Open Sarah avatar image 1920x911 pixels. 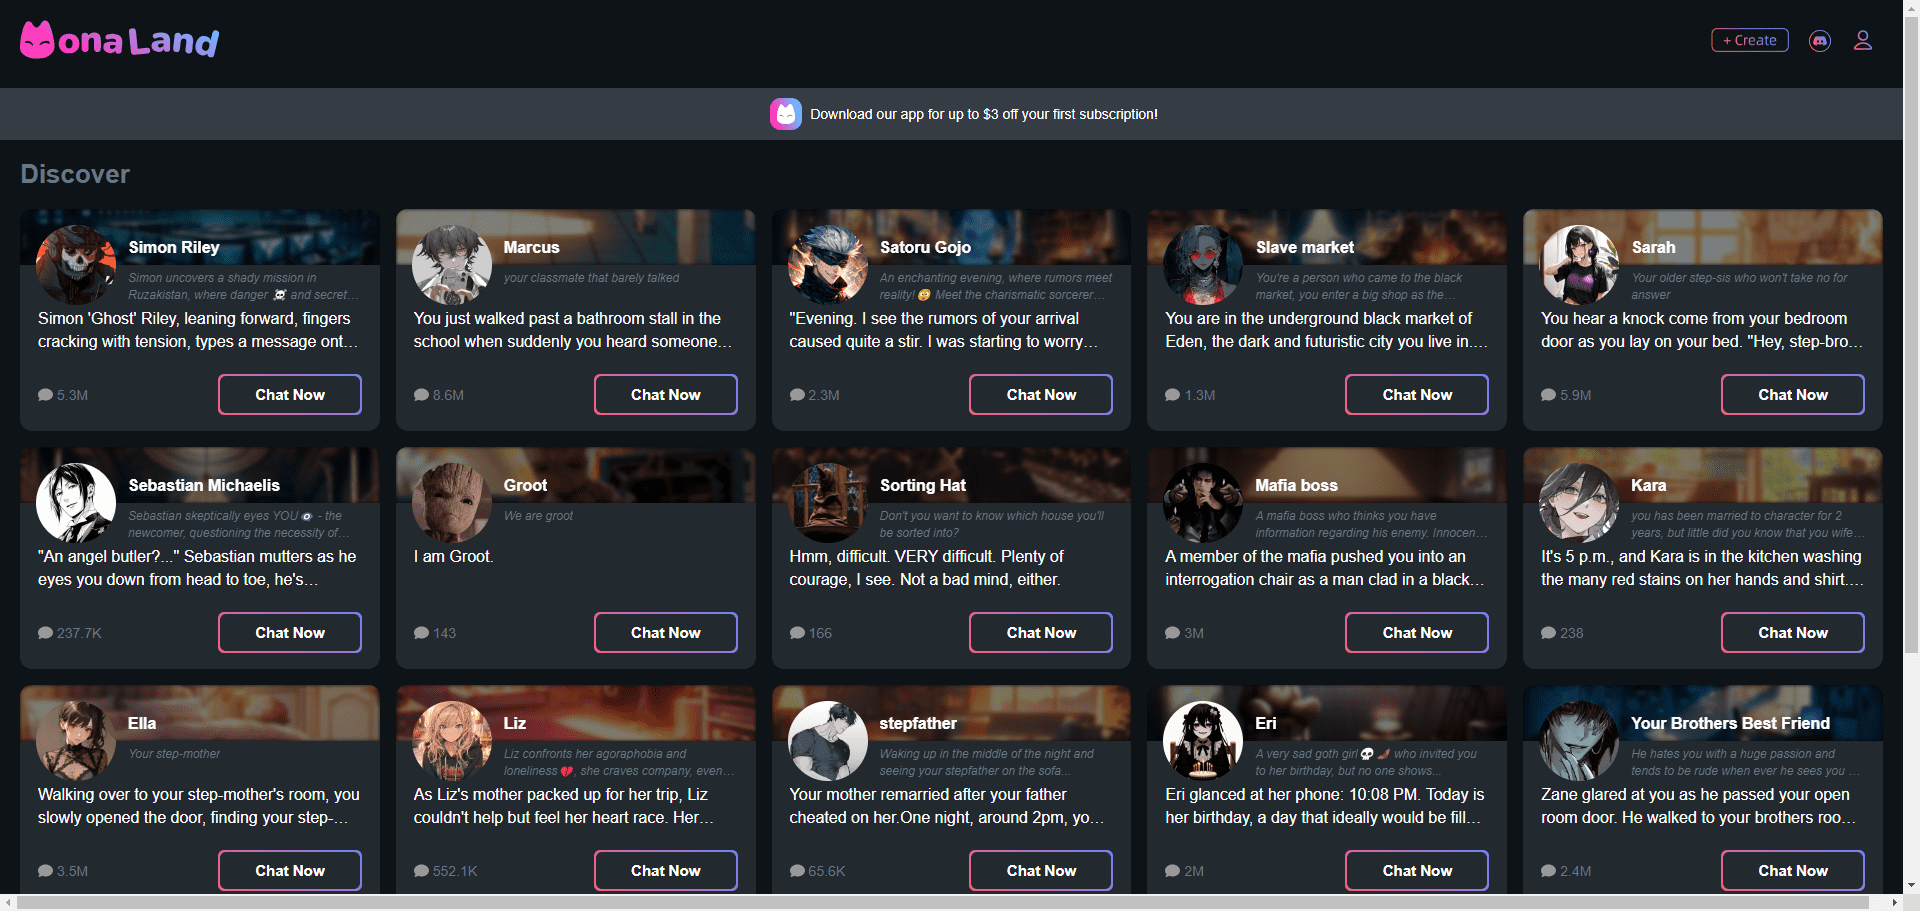pos(1579,265)
